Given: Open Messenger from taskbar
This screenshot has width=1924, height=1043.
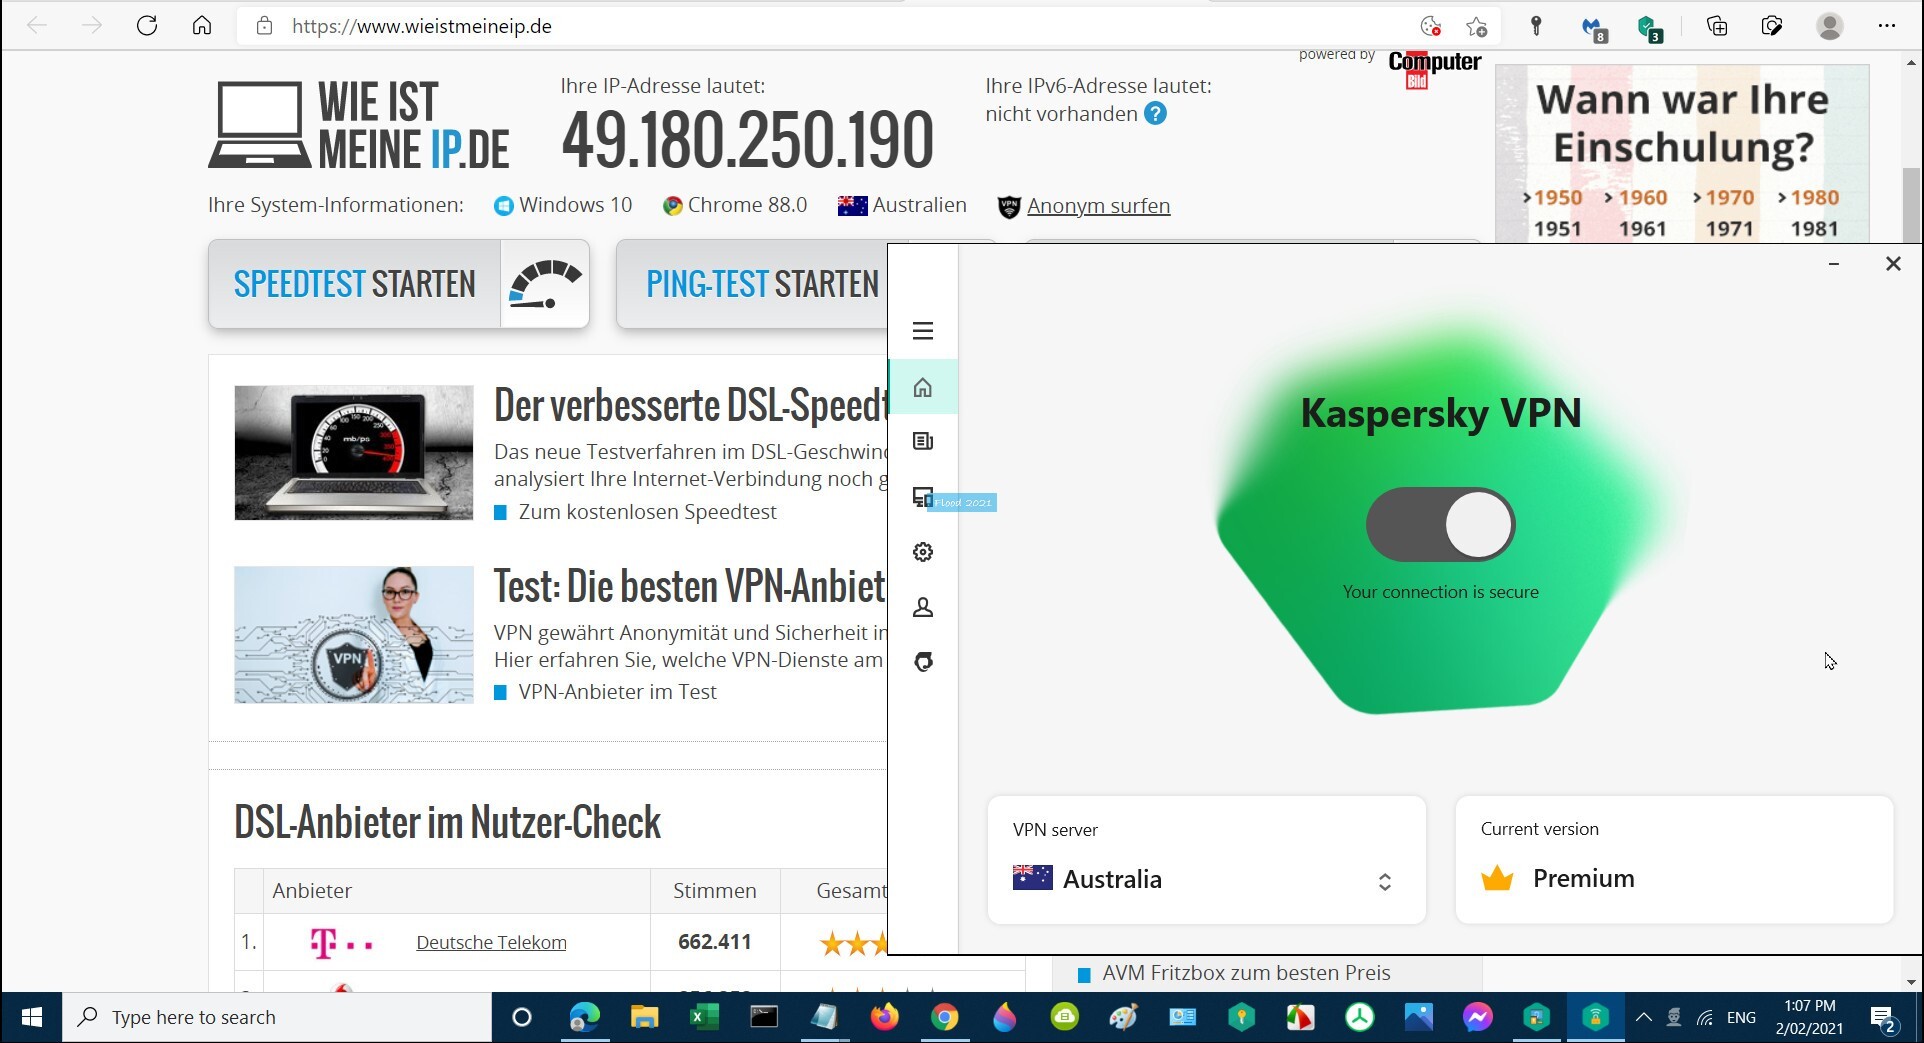Looking at the screenshot, I should coord(1477,1017).
